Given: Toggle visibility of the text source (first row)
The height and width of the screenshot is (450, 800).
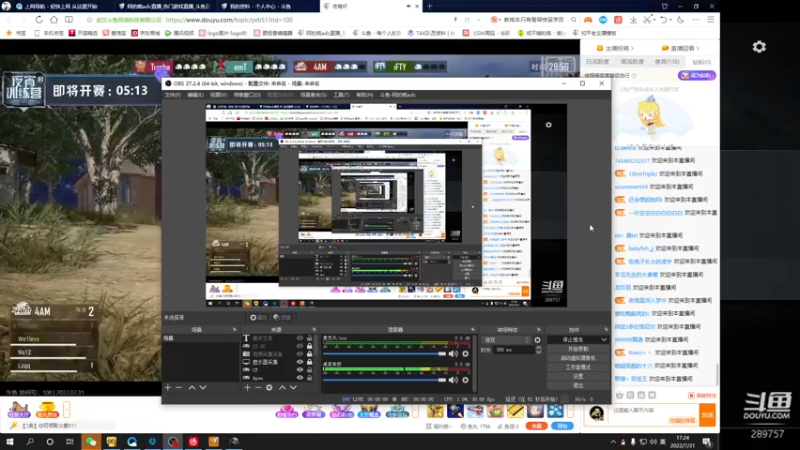Looking at the screenshot, I should [x=300, y=338].
